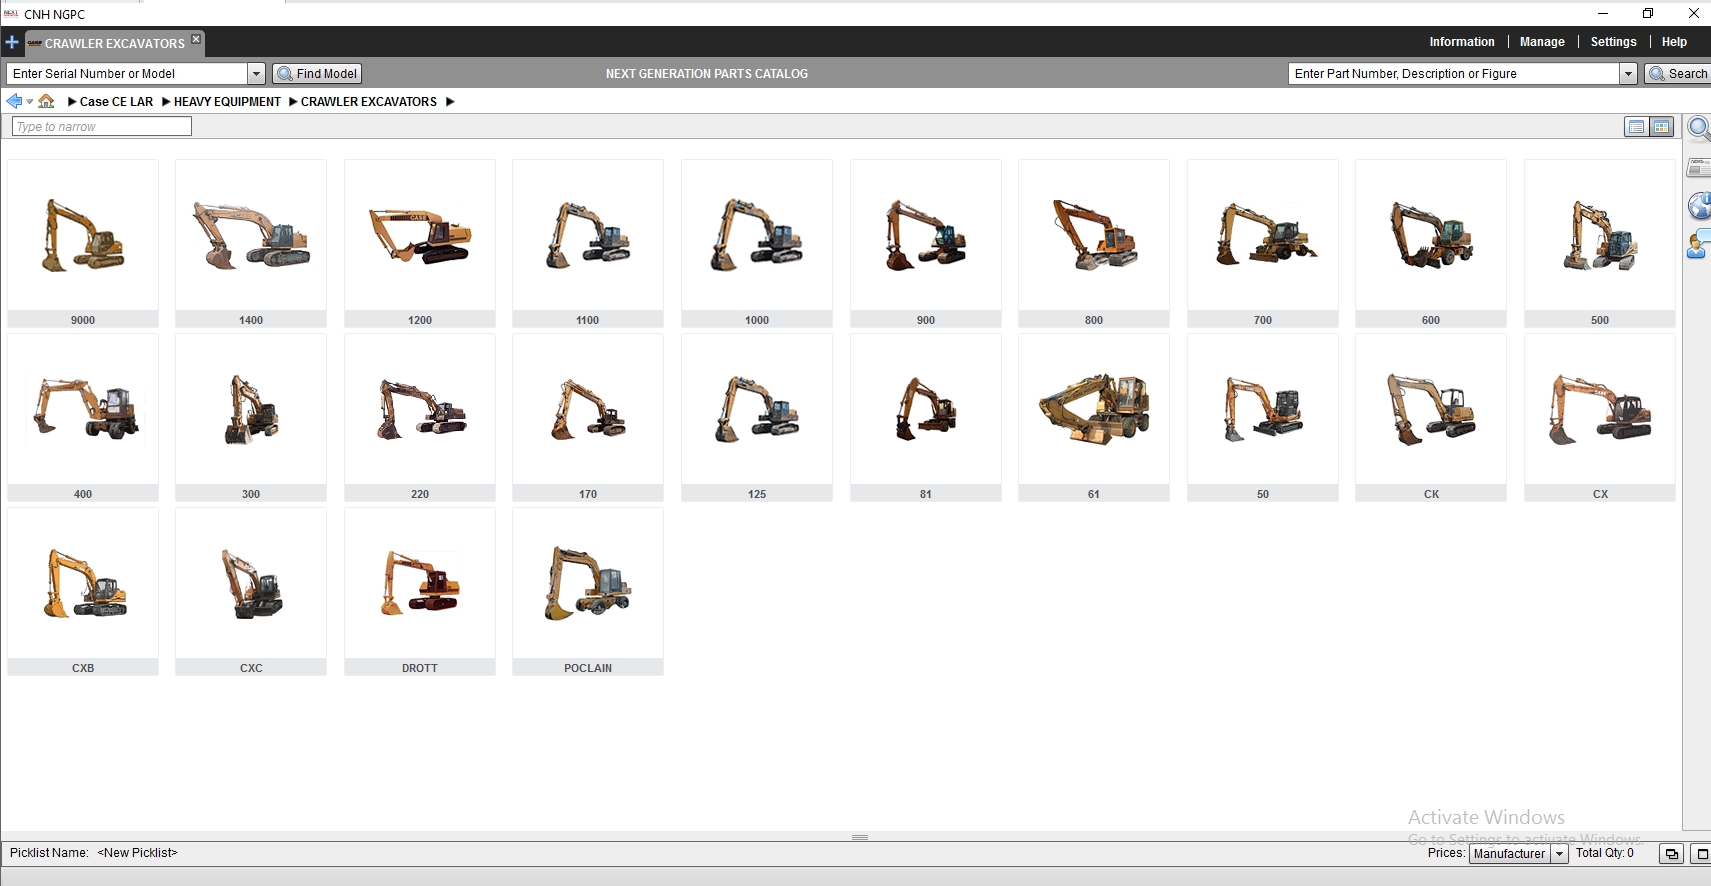Open the 81 excavator model
Screen dimensions: 1711x886
[x=926, y=417]
